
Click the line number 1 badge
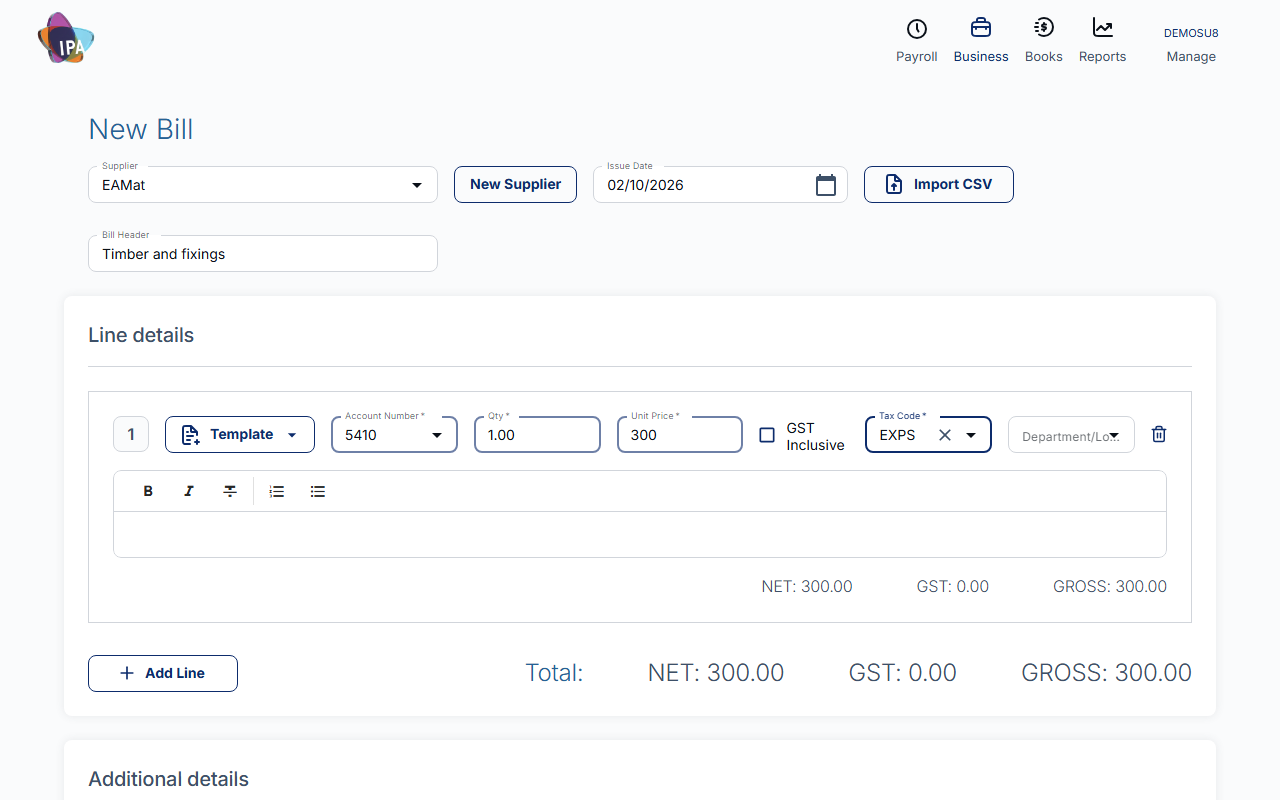(131, 435)
